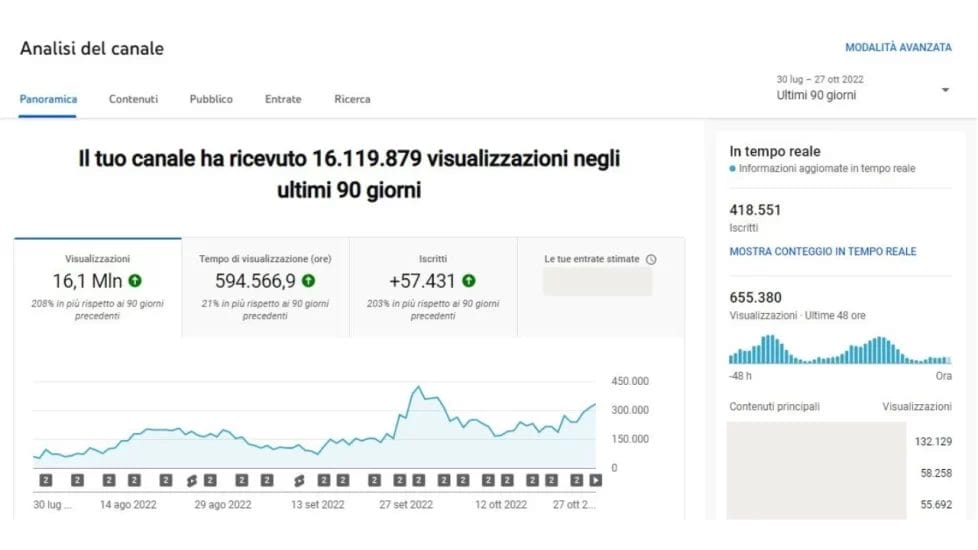The height and width of the screenshot is (550, 978).
Task: Click the clock icon next to entrate stimate
Action: [651, 259]
